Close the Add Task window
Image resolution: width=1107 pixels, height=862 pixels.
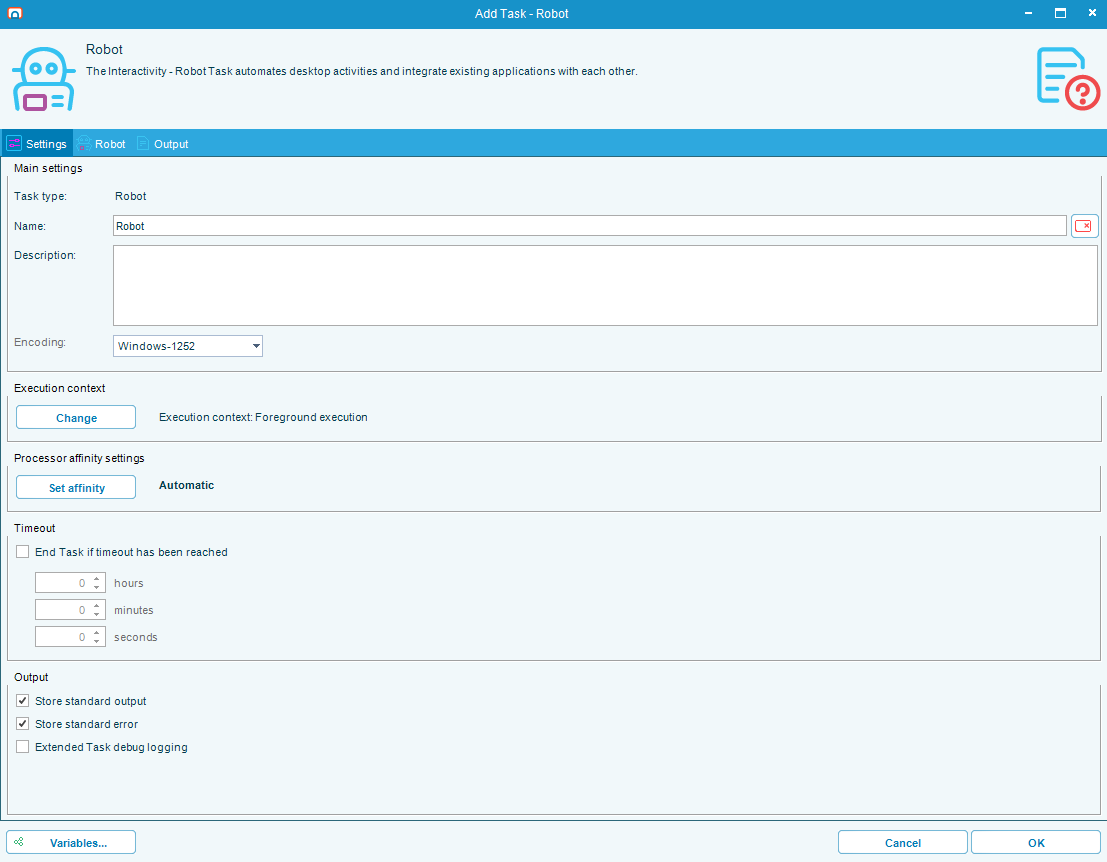1092,13
